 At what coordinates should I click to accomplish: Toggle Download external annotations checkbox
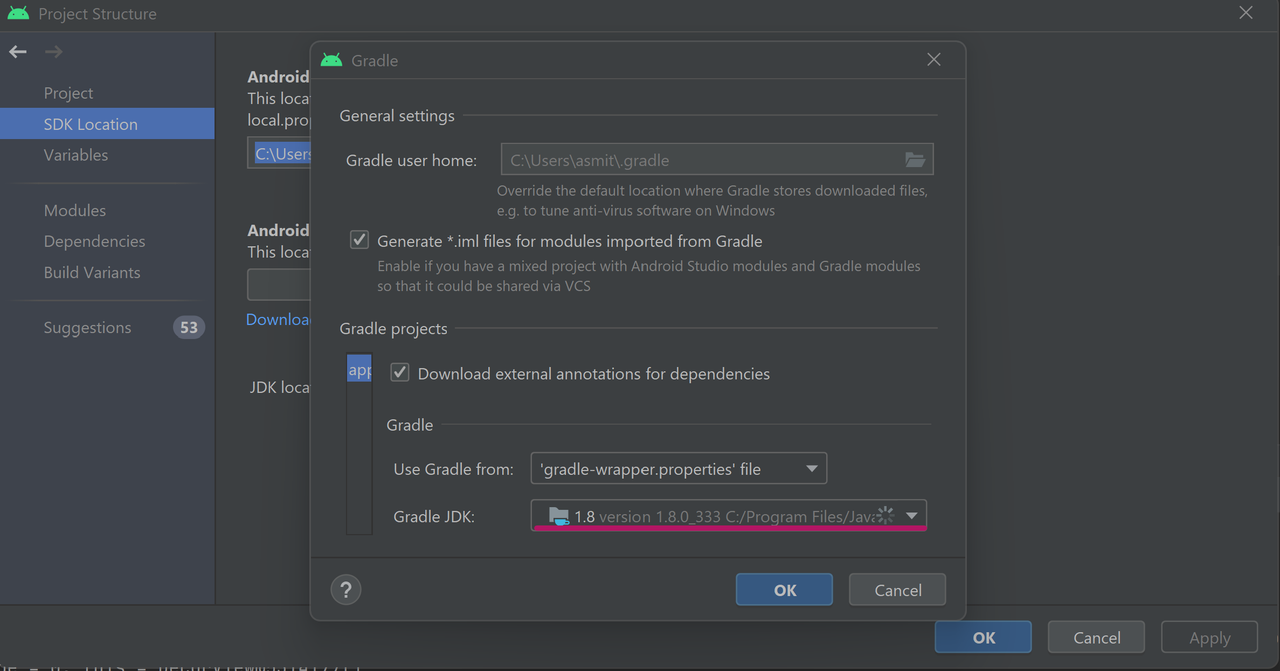coord(400,373)
